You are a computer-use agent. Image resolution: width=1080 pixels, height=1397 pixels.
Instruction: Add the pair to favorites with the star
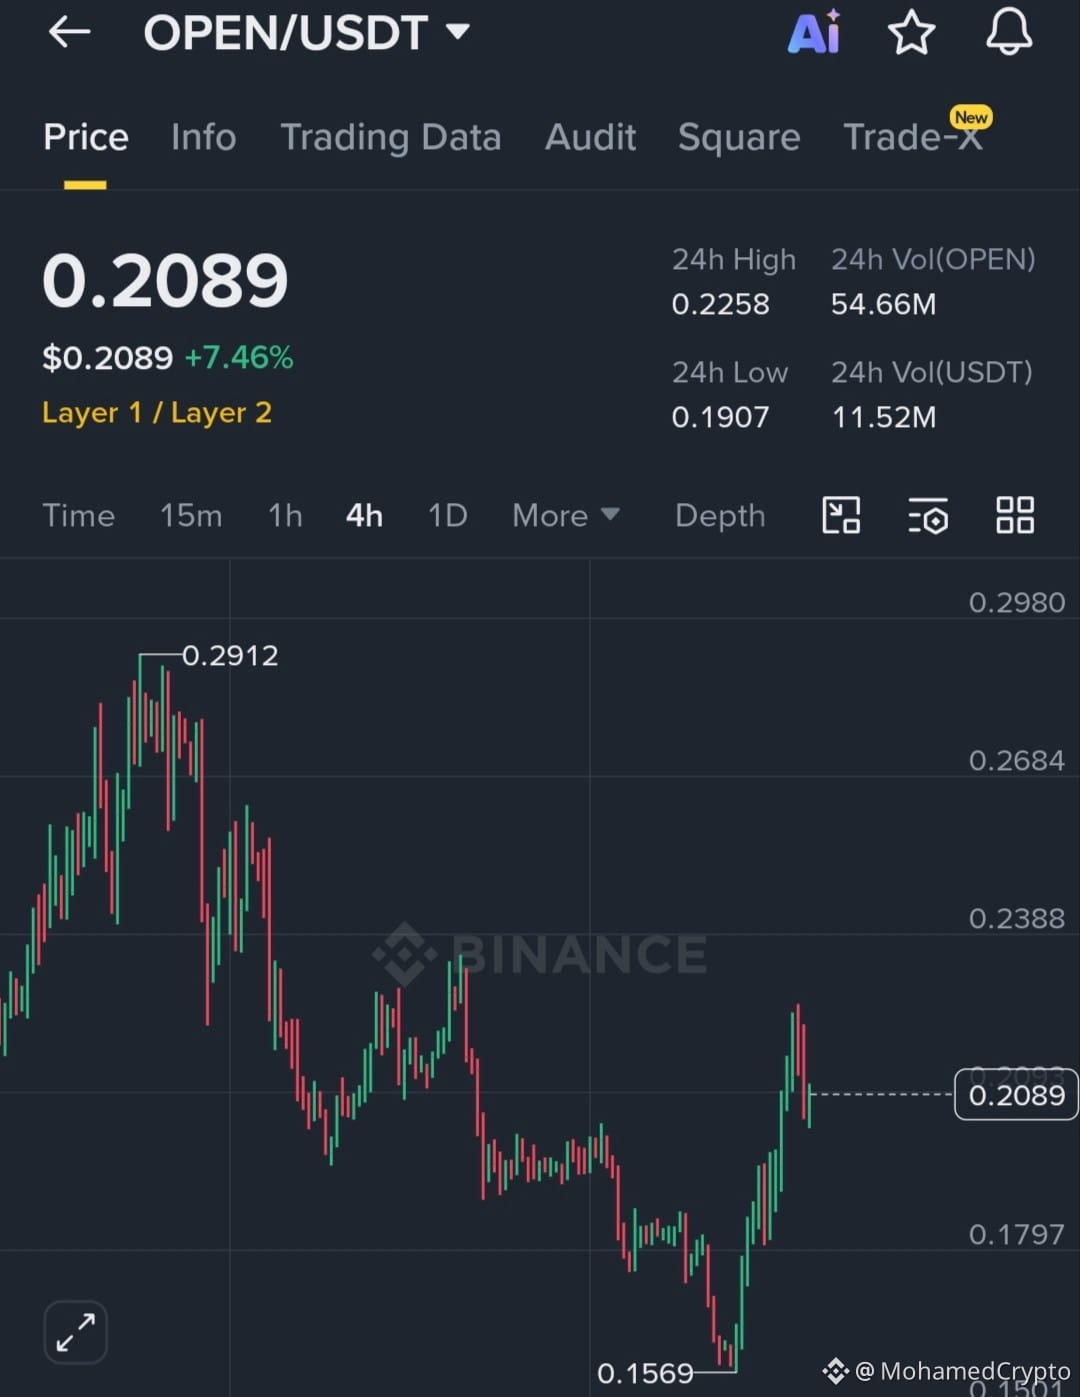pos(911,33)
